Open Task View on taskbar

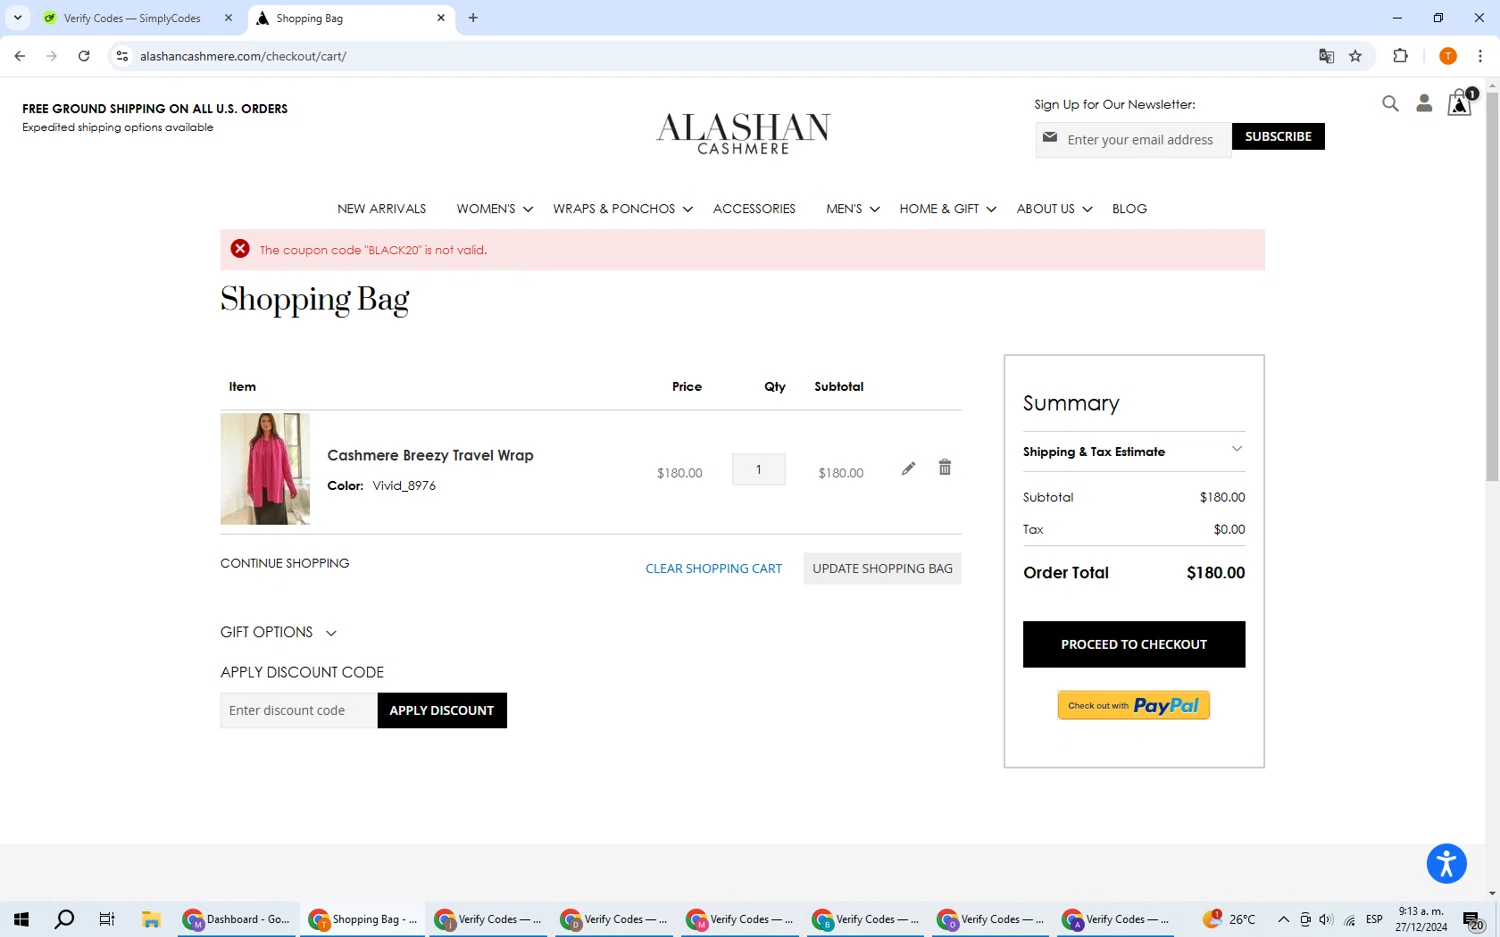coord(107,919)
